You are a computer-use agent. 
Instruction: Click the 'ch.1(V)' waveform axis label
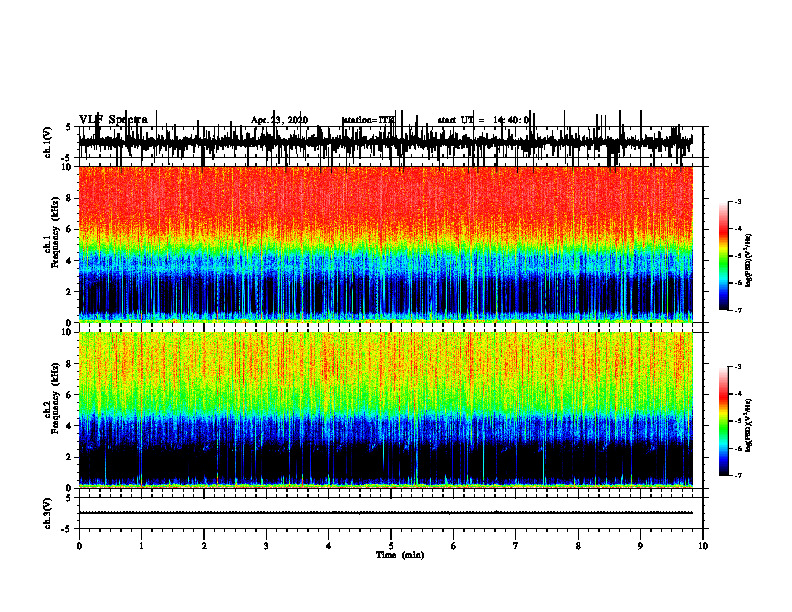coord(48,142)
